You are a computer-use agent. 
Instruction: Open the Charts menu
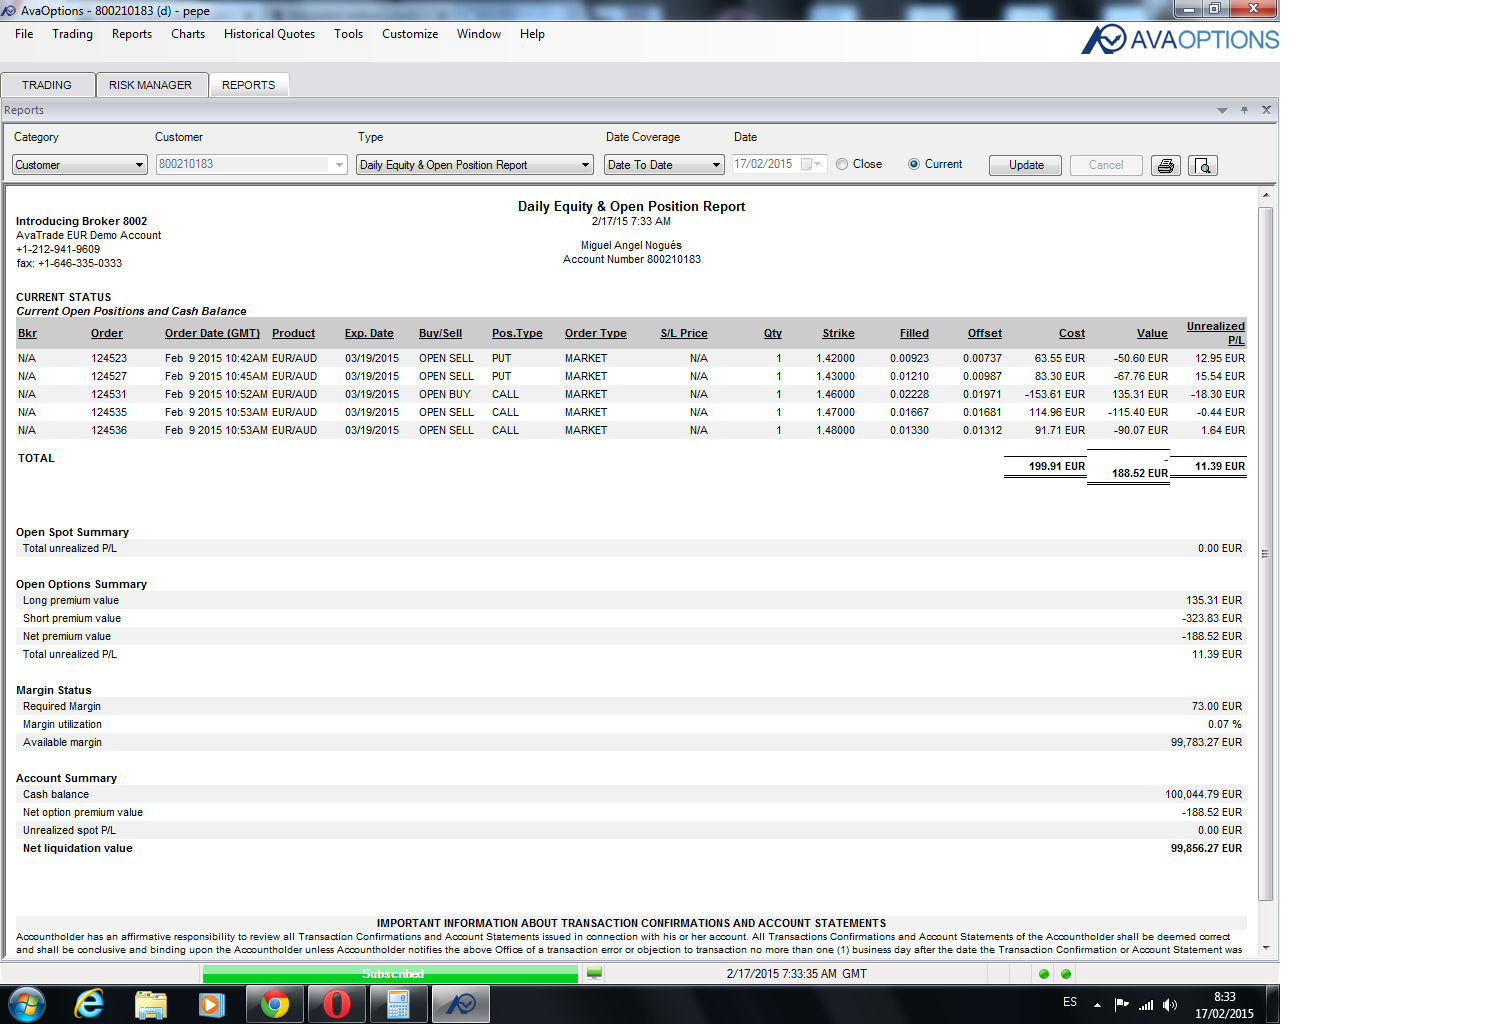[x=188, y=34]
